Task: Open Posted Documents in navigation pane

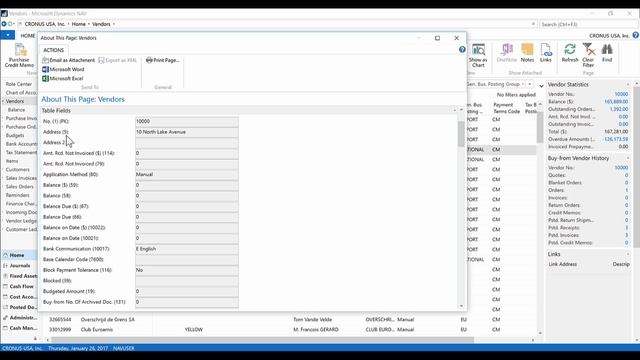Action: click(19, 307)
